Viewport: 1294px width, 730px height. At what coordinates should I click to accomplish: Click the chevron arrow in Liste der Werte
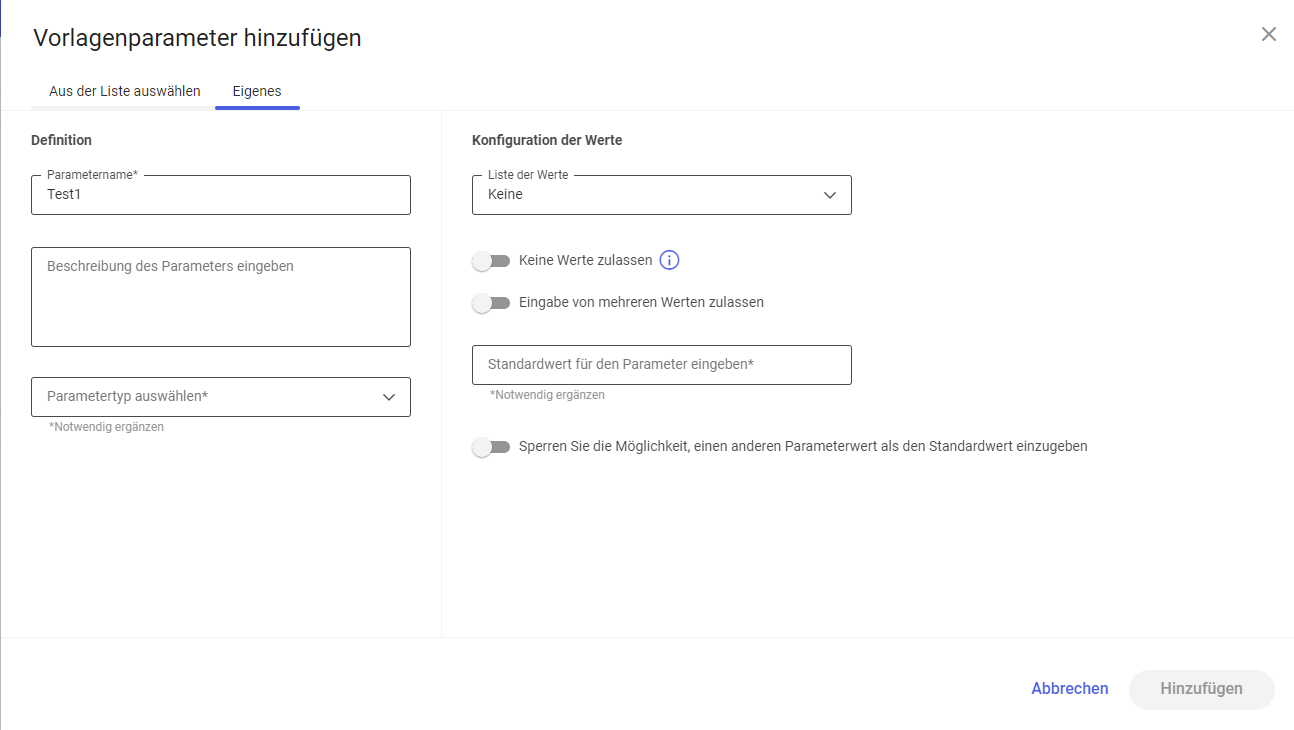[x=829, y=195]
